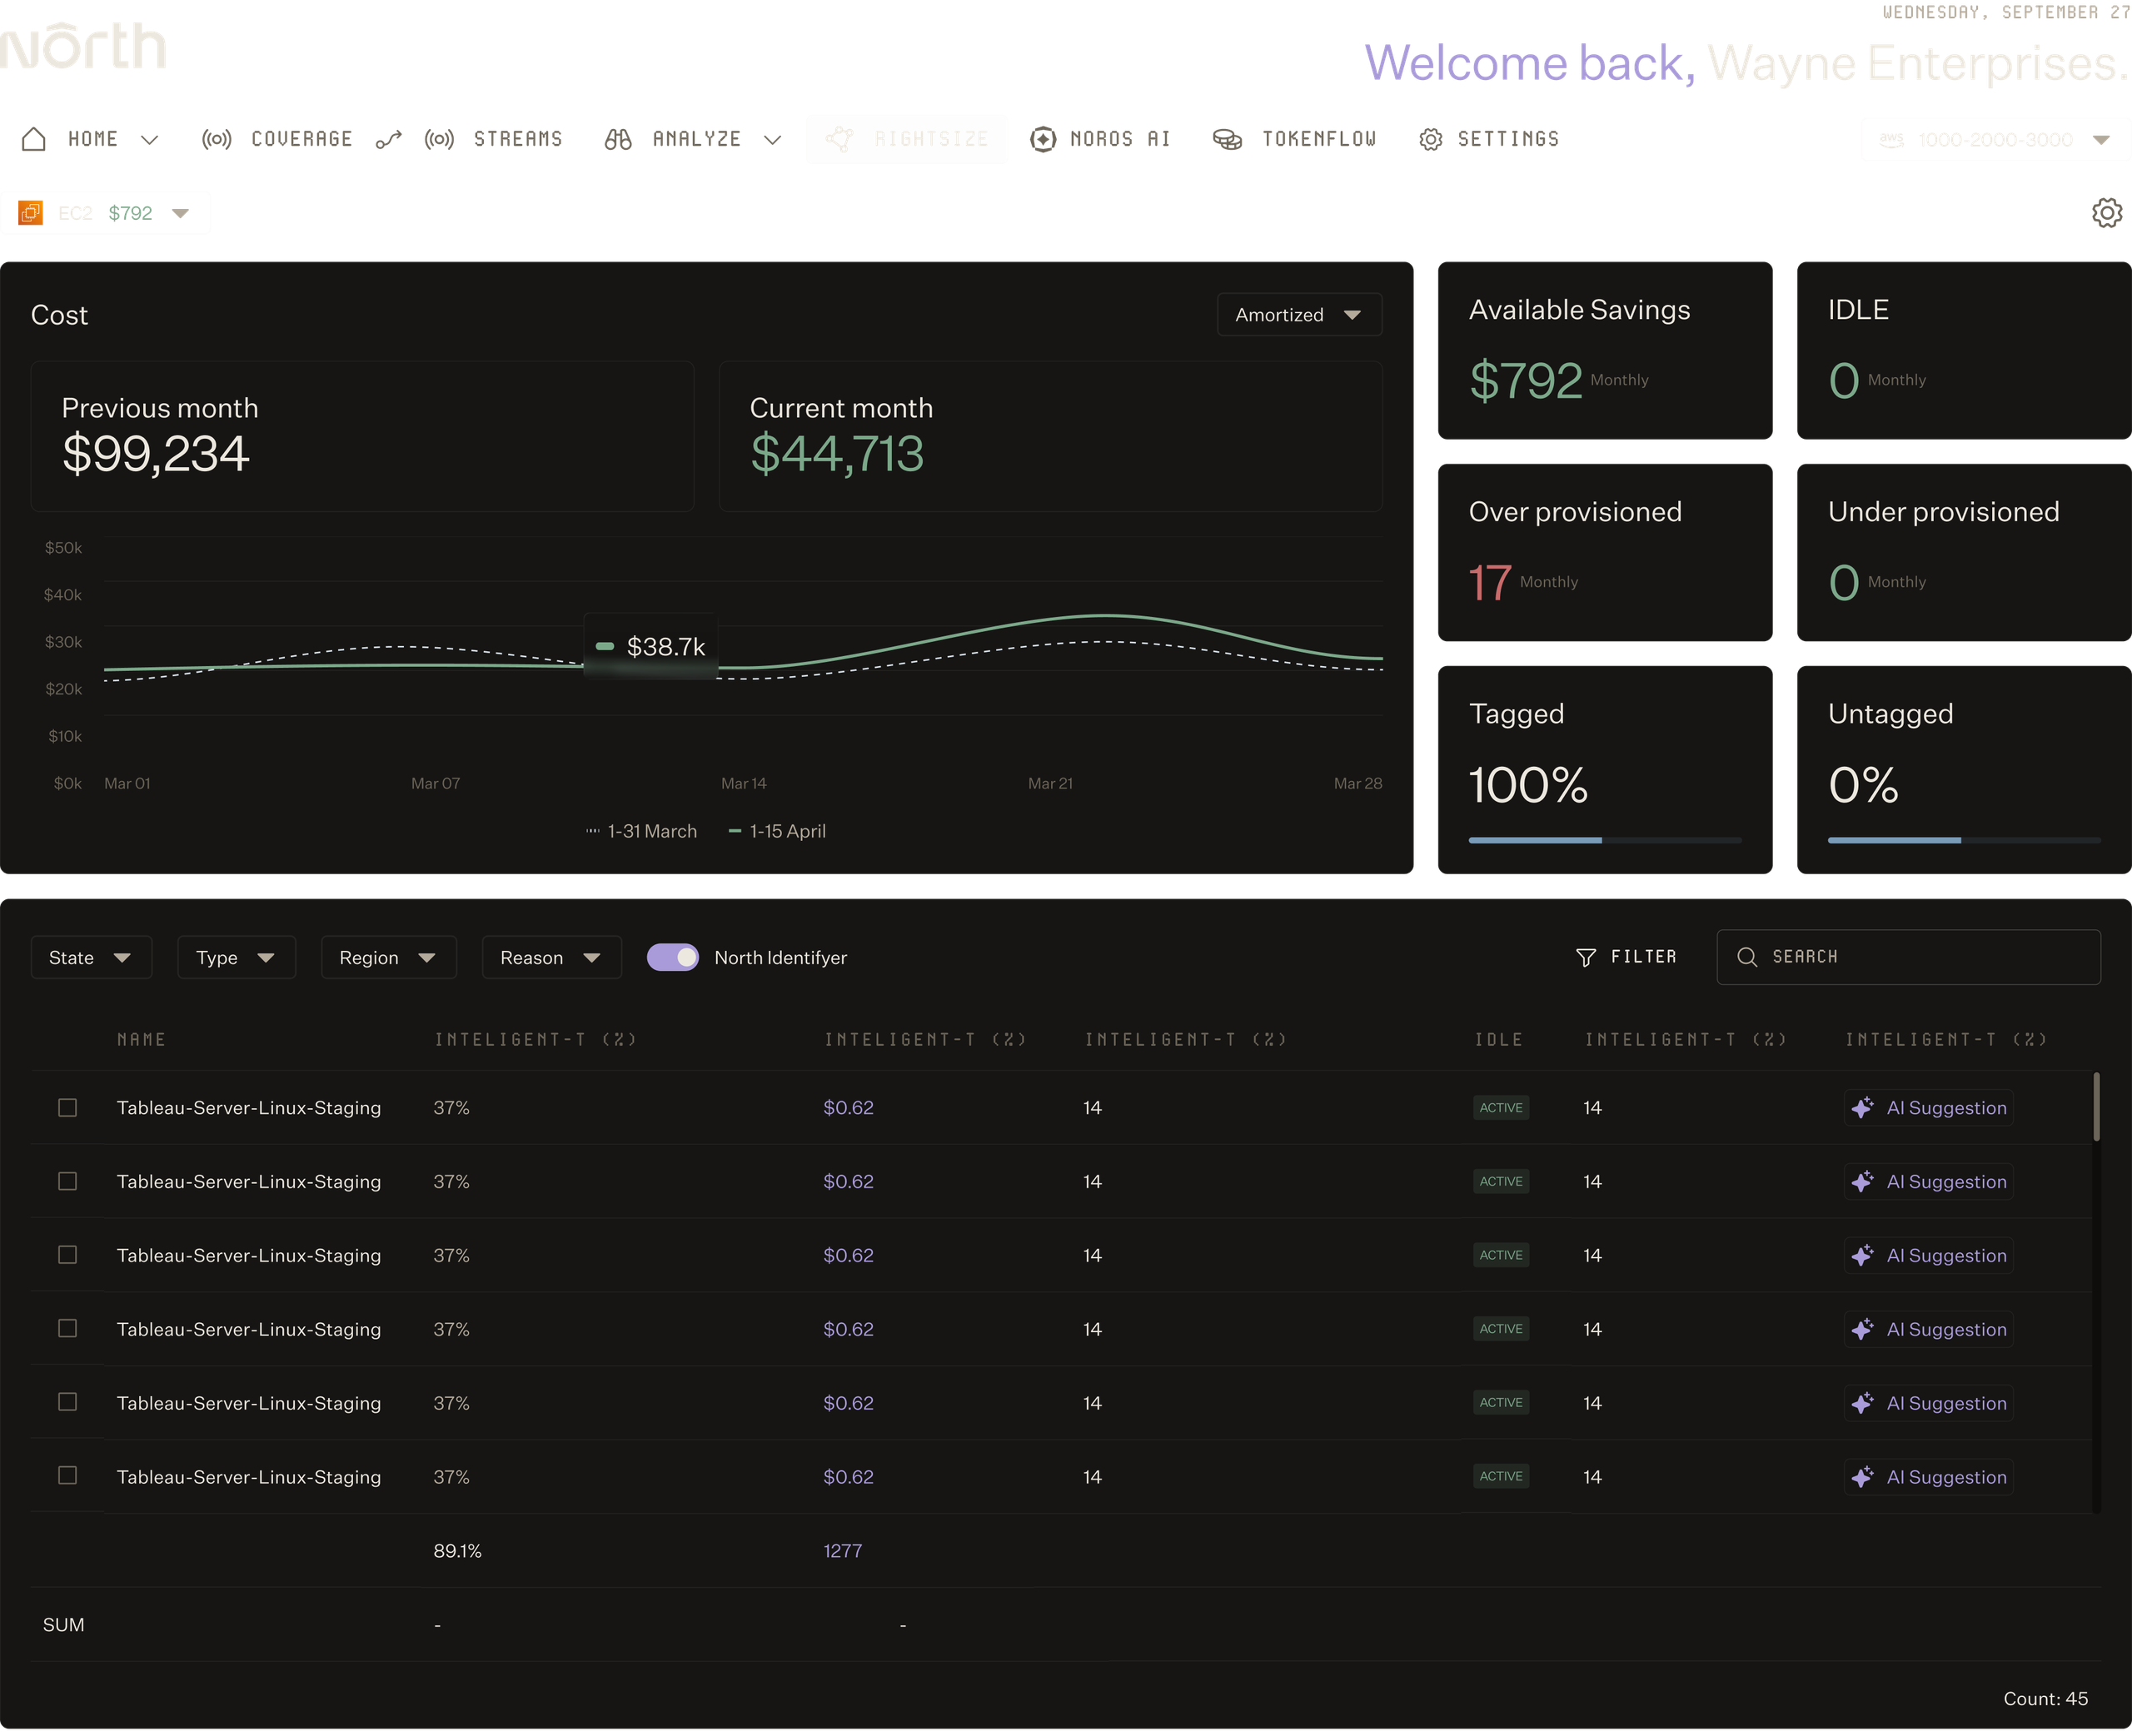2132x1736 pixels.
Task: Toggle the North Identifyer switch
Action: (672, 957)
